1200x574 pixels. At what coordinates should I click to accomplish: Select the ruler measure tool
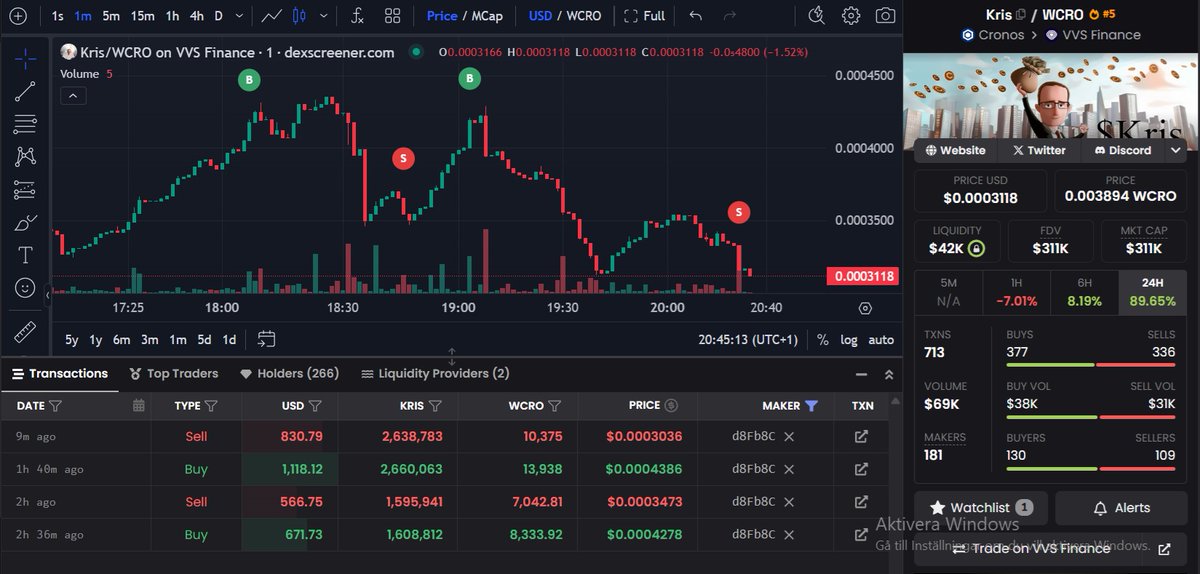(x=25, y=332)
